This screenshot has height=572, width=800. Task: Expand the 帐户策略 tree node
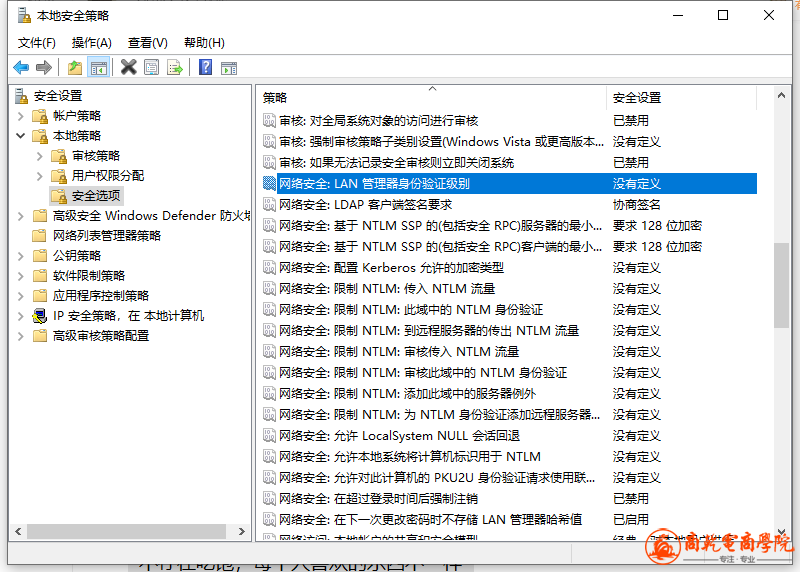click(x=20, y=116)
